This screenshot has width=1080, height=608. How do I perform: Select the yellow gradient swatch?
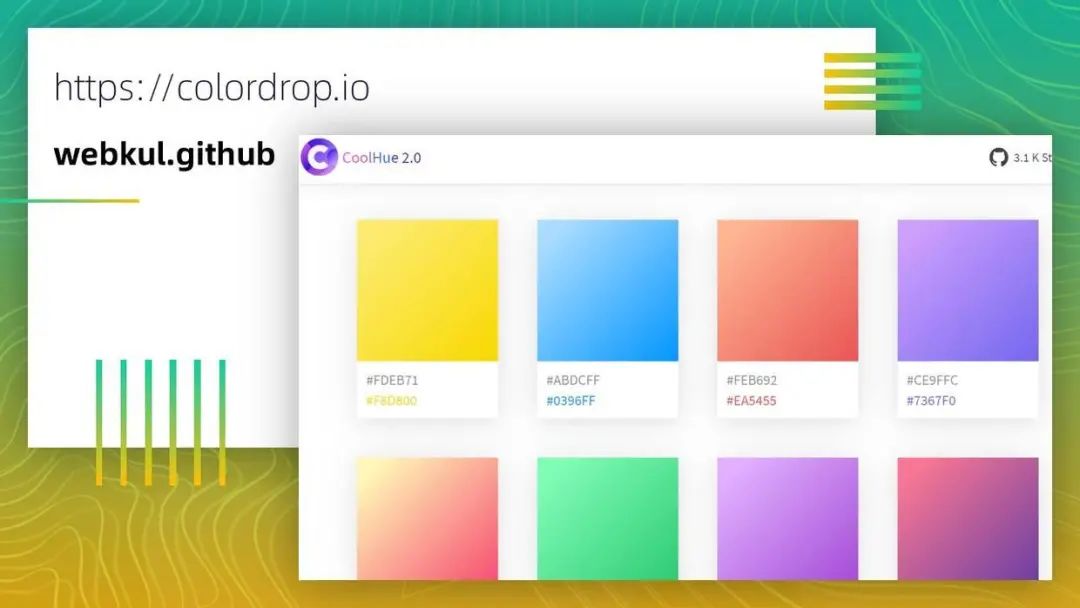(x=427, y=290)
